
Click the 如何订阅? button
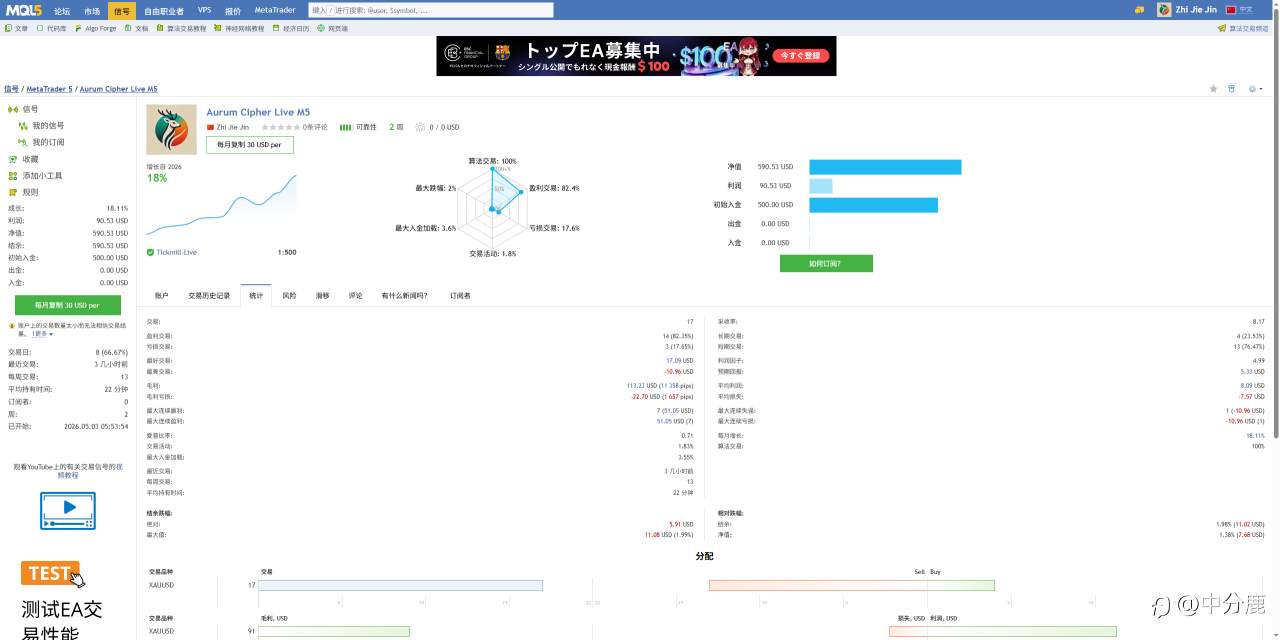pyautogui.click(x=826, y=263)
